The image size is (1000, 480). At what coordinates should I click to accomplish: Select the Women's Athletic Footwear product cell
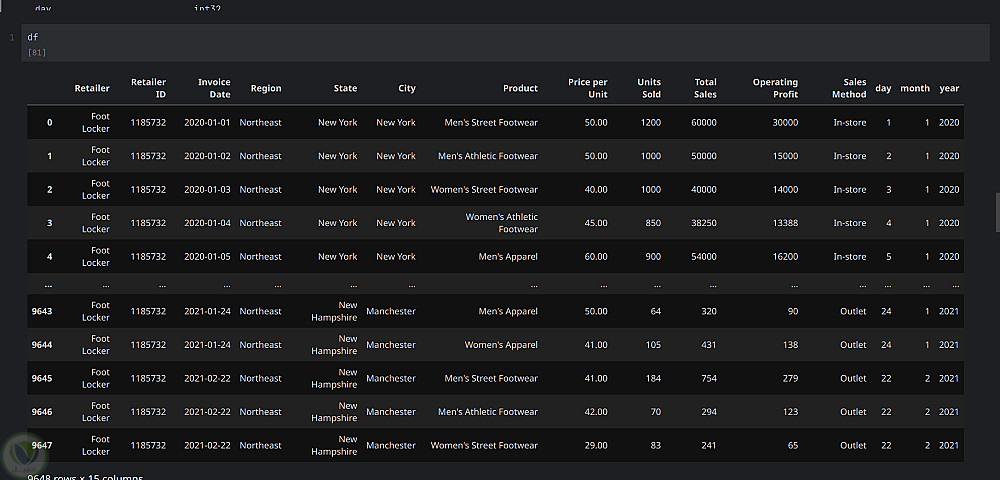point(501,223)
